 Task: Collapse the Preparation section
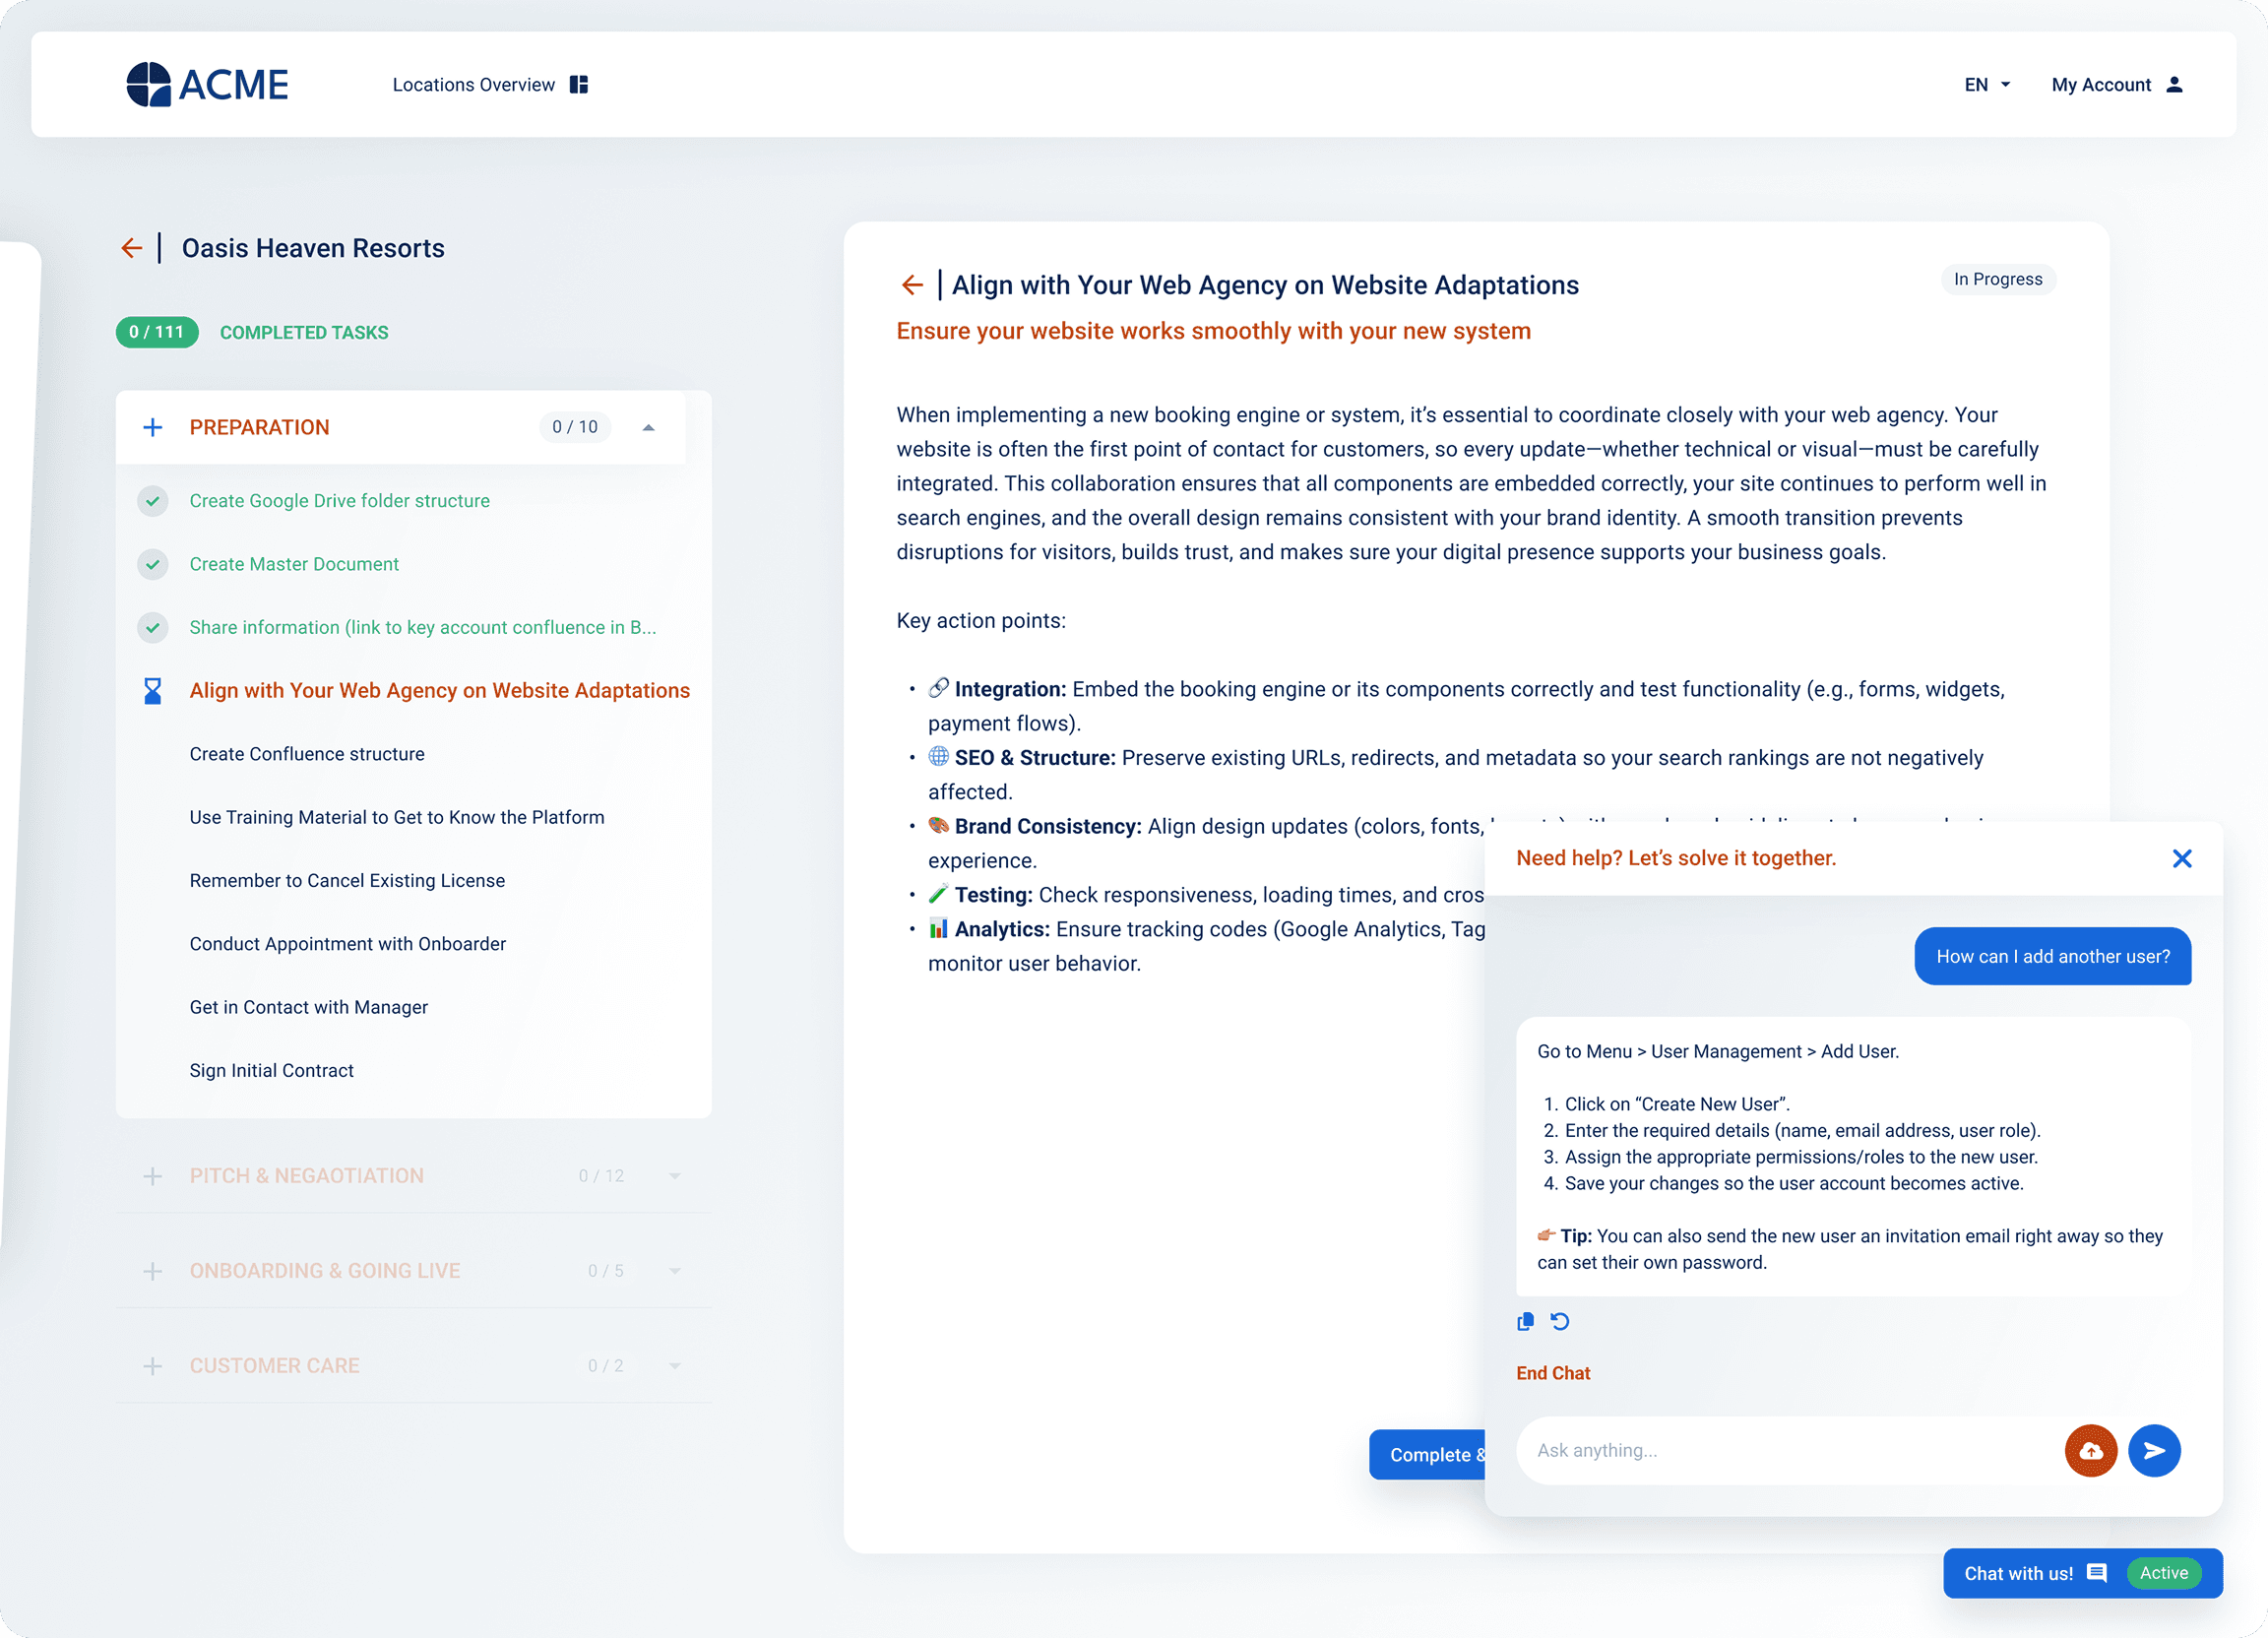coord(648,428)
